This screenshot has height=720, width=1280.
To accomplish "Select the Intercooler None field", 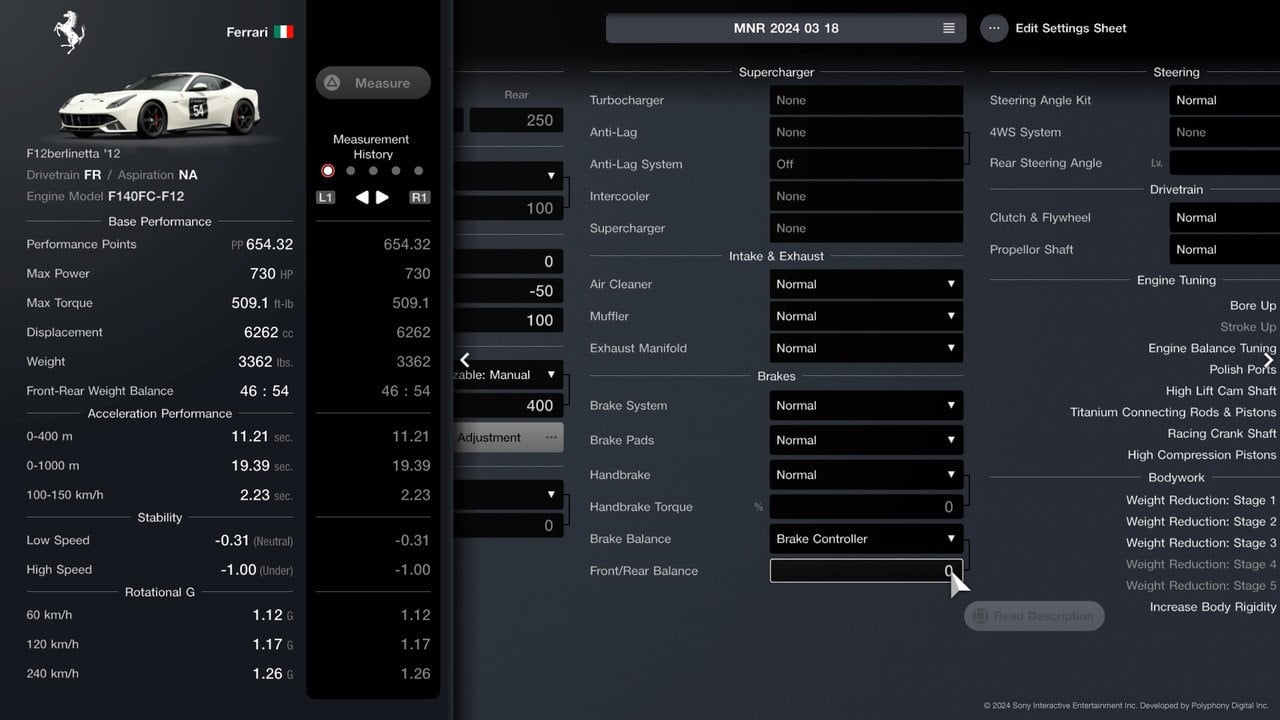I will 866,196.
